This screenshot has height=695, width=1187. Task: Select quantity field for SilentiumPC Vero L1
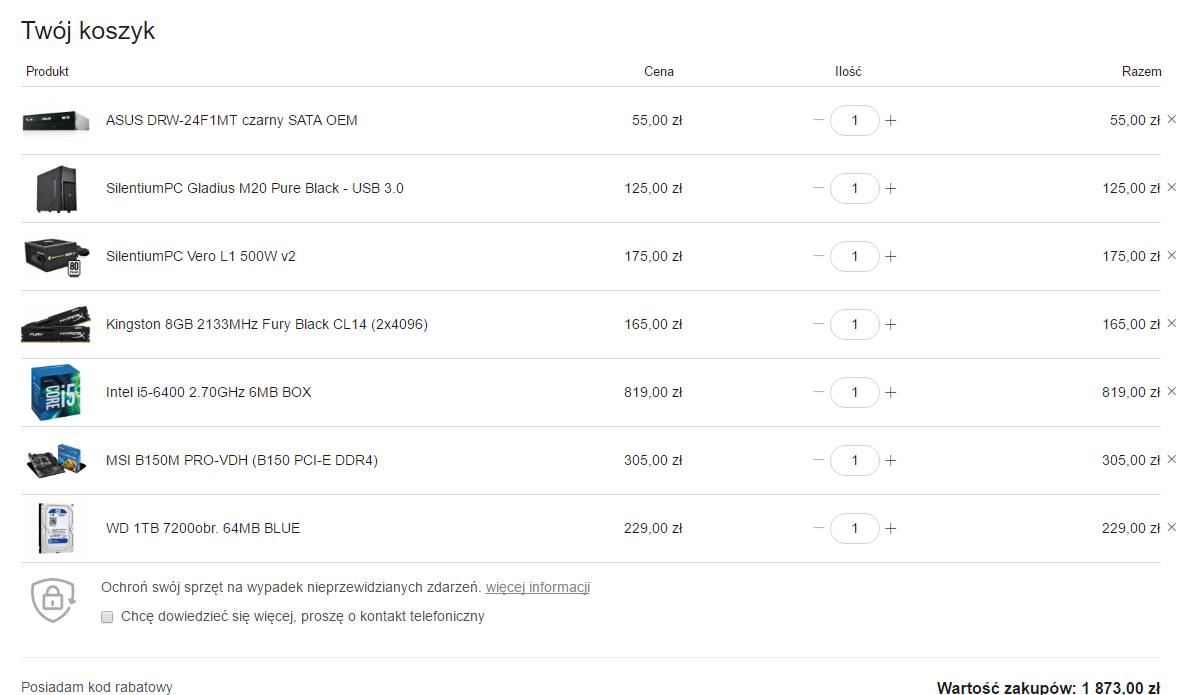[x=855, y=257]
